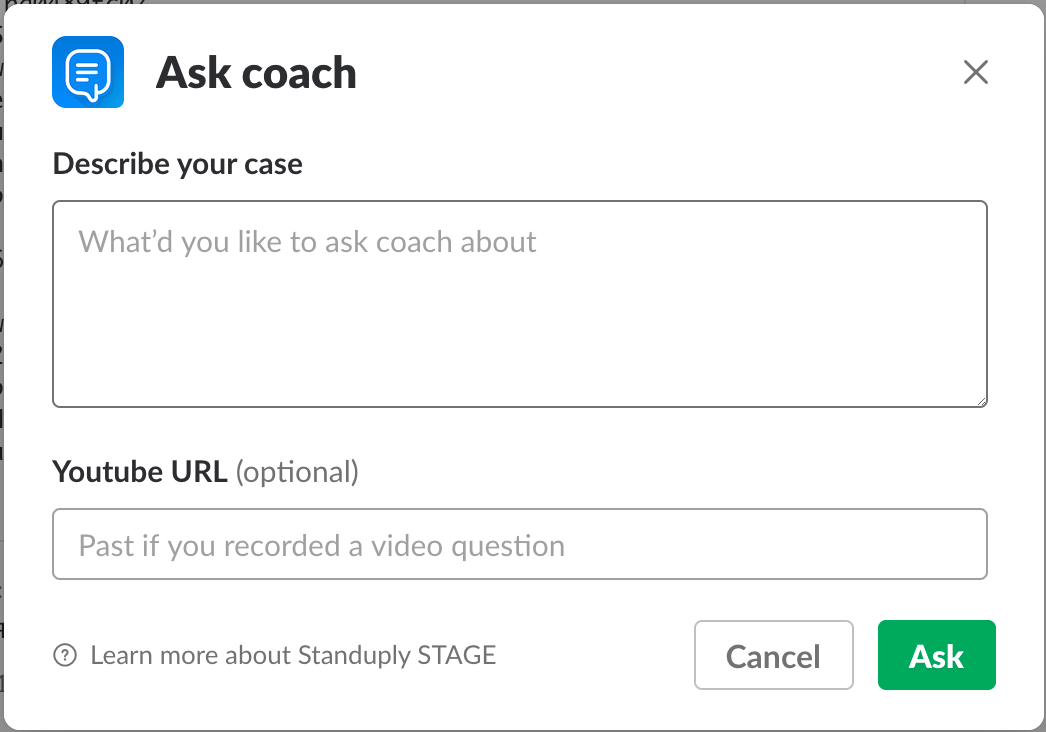
Task: Click the blue Standuply chat bubble icon
Action: [88, 72]
